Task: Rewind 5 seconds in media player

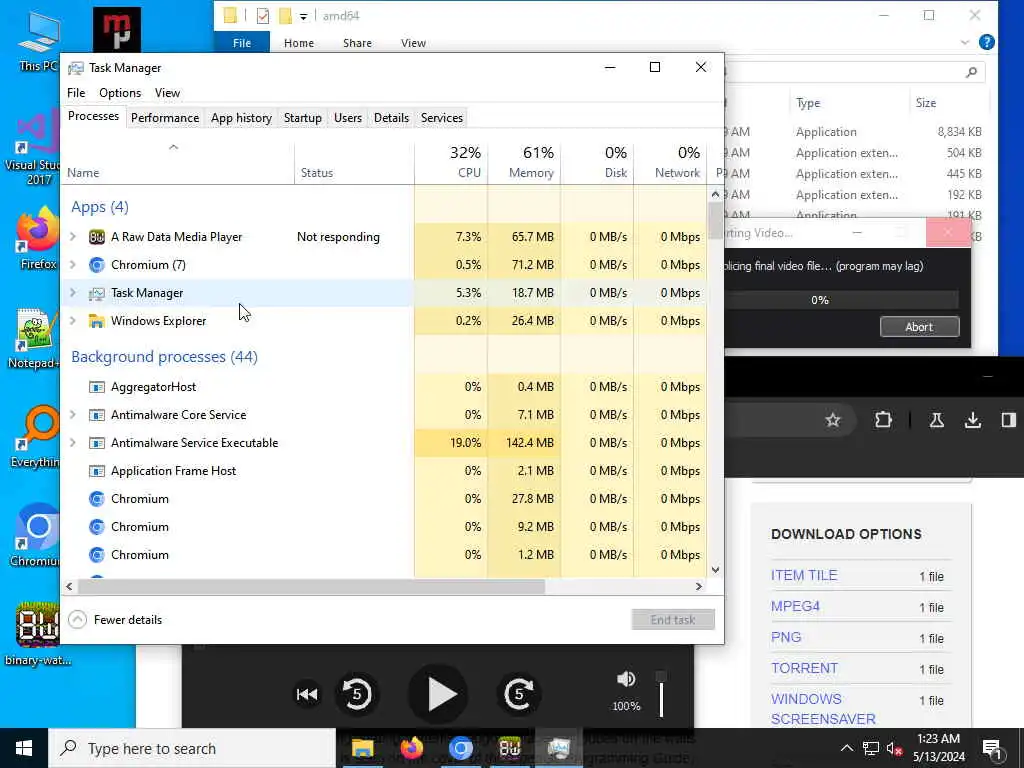Action: [357, 694]
